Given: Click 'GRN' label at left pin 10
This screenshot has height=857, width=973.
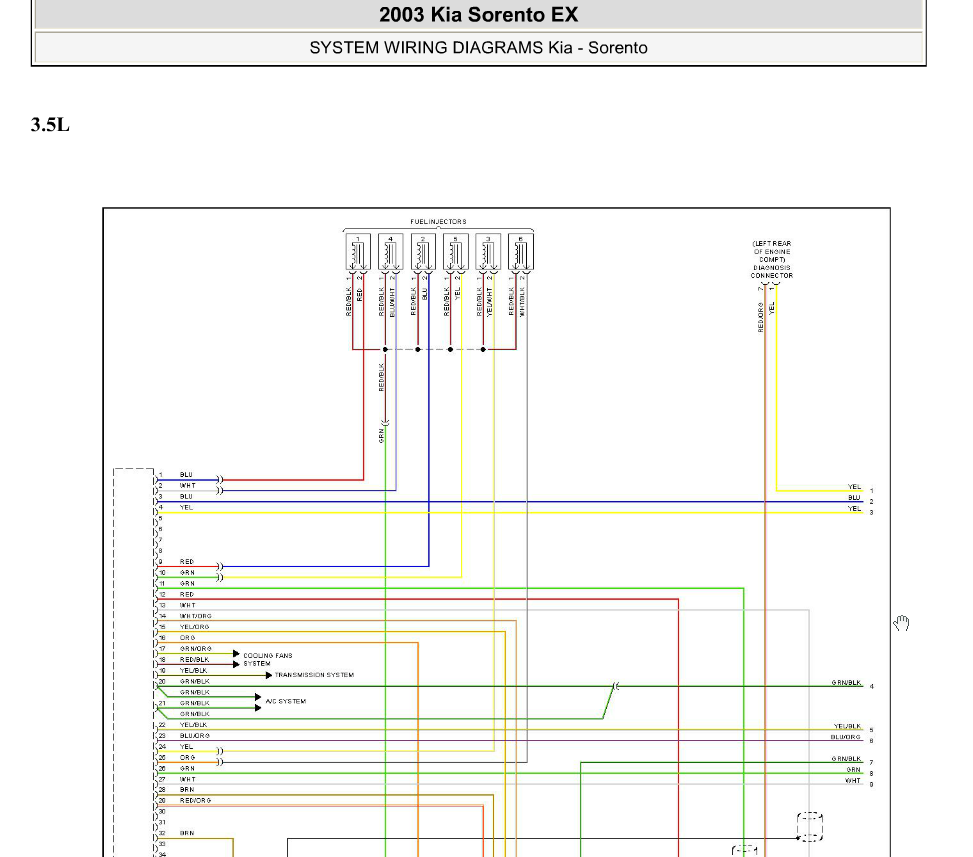Looking at the screenshot, I should (187, 573).
